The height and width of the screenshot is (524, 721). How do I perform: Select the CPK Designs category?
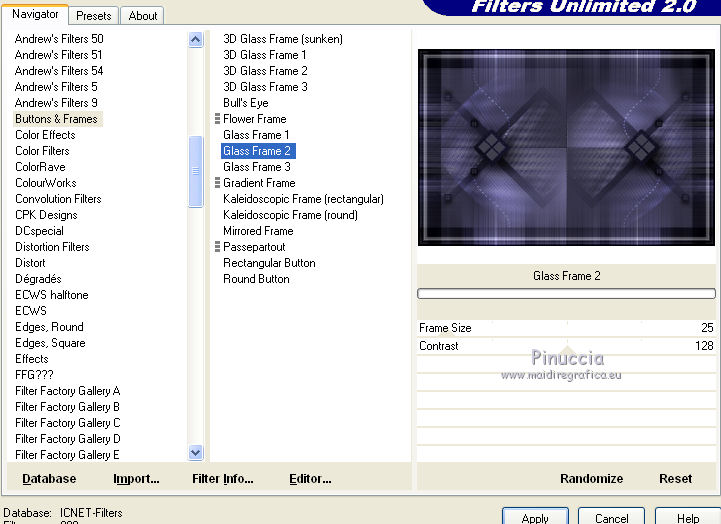coord(46,215)
